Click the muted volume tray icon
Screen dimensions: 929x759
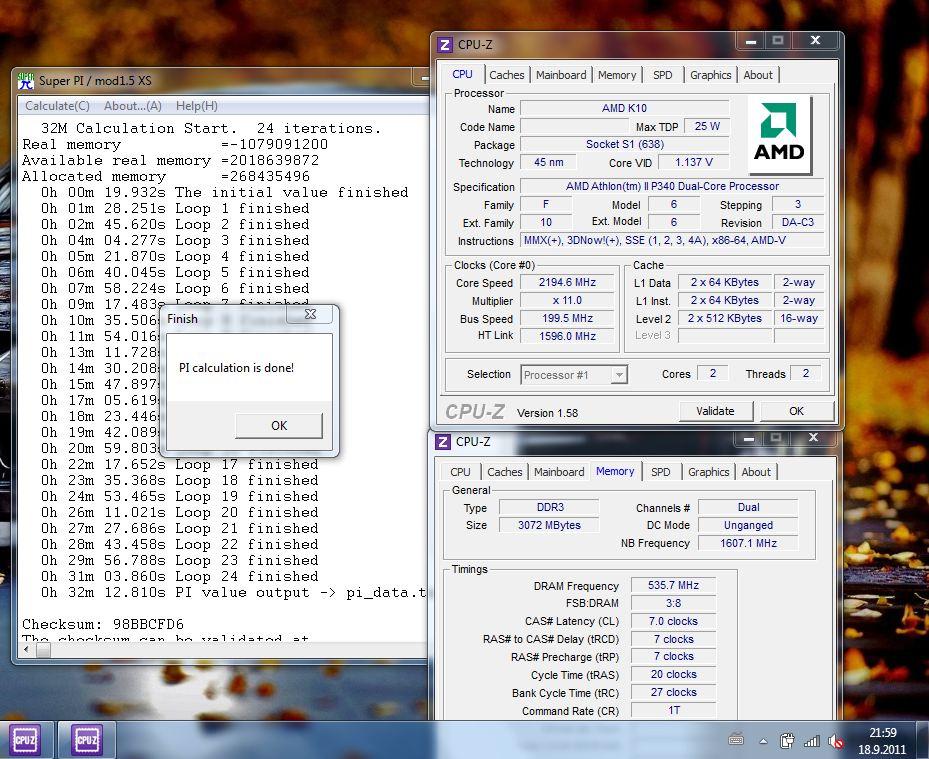[x=836, y=740]
